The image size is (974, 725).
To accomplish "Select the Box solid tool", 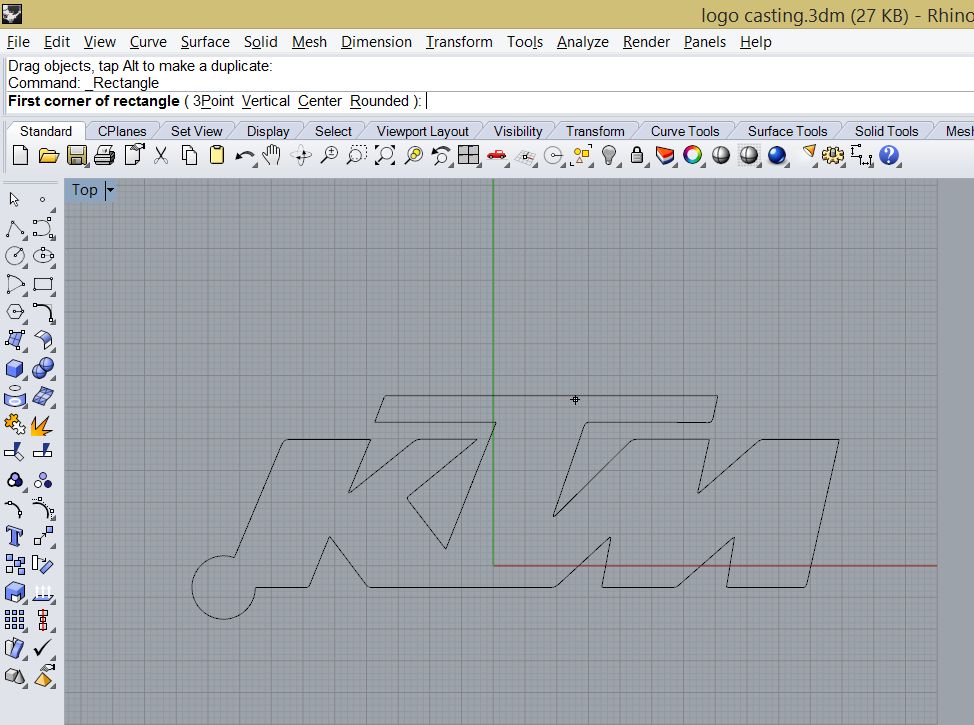I will pyautogui.click(x=15, y=368).
